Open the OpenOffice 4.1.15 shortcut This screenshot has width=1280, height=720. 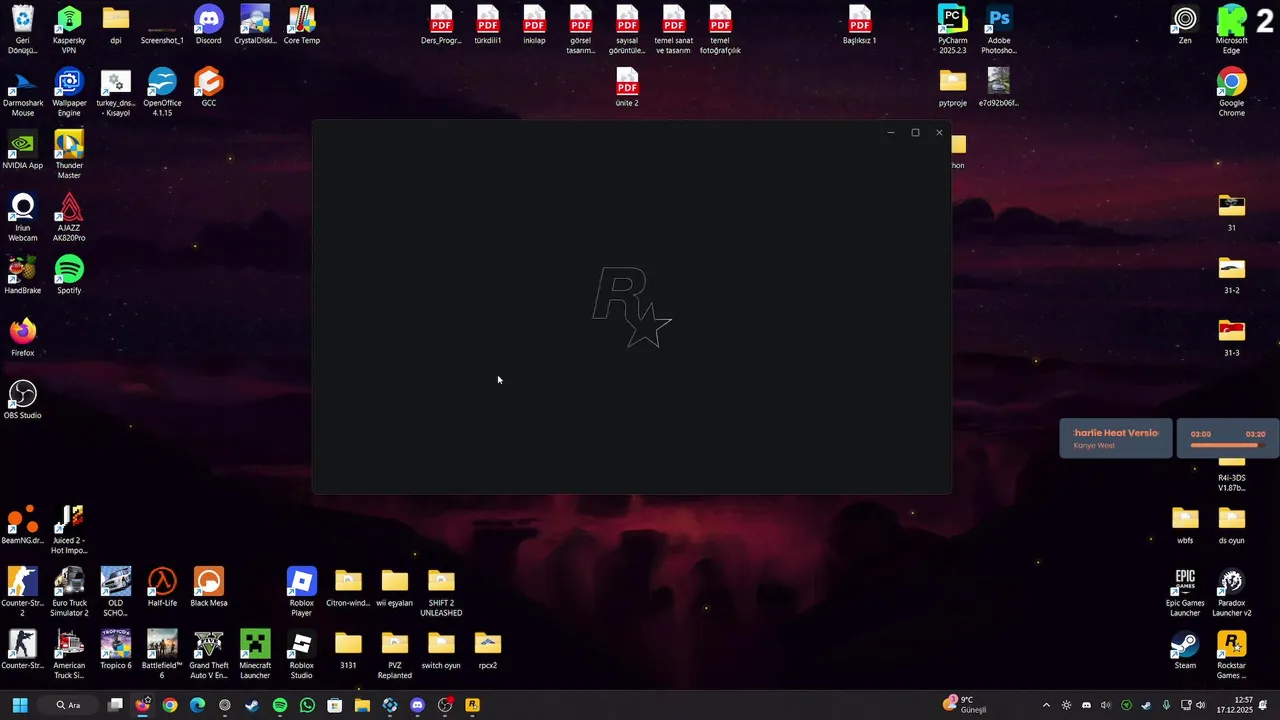point(162,92)
